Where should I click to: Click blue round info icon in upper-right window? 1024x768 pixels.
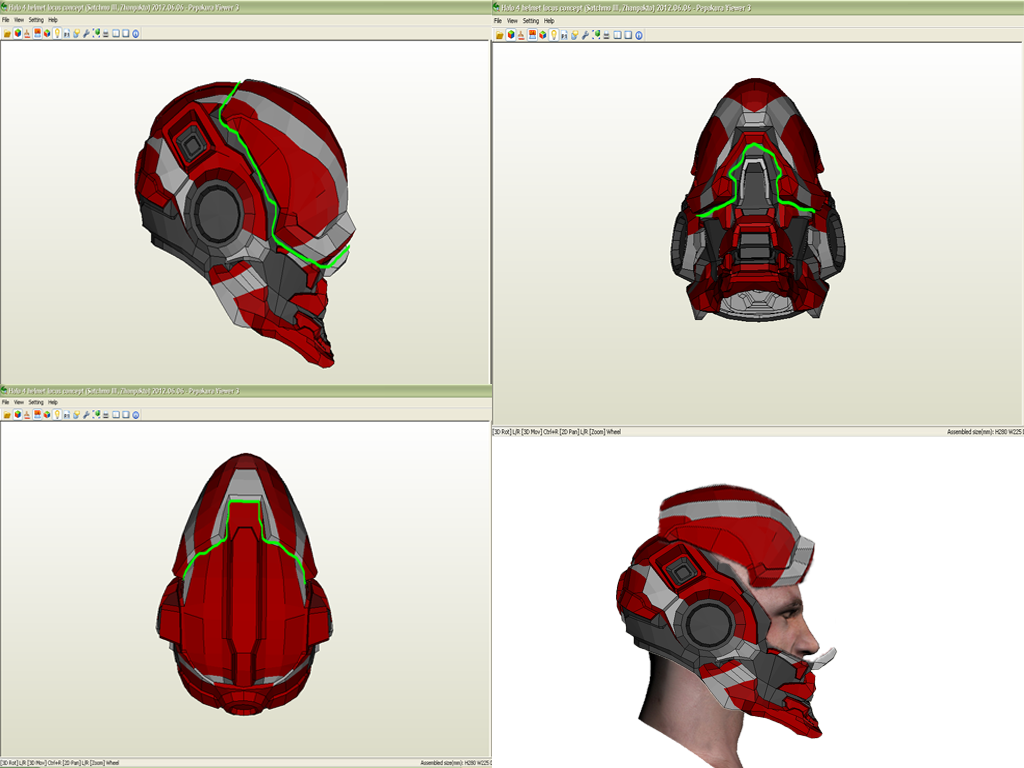point(639,35)
